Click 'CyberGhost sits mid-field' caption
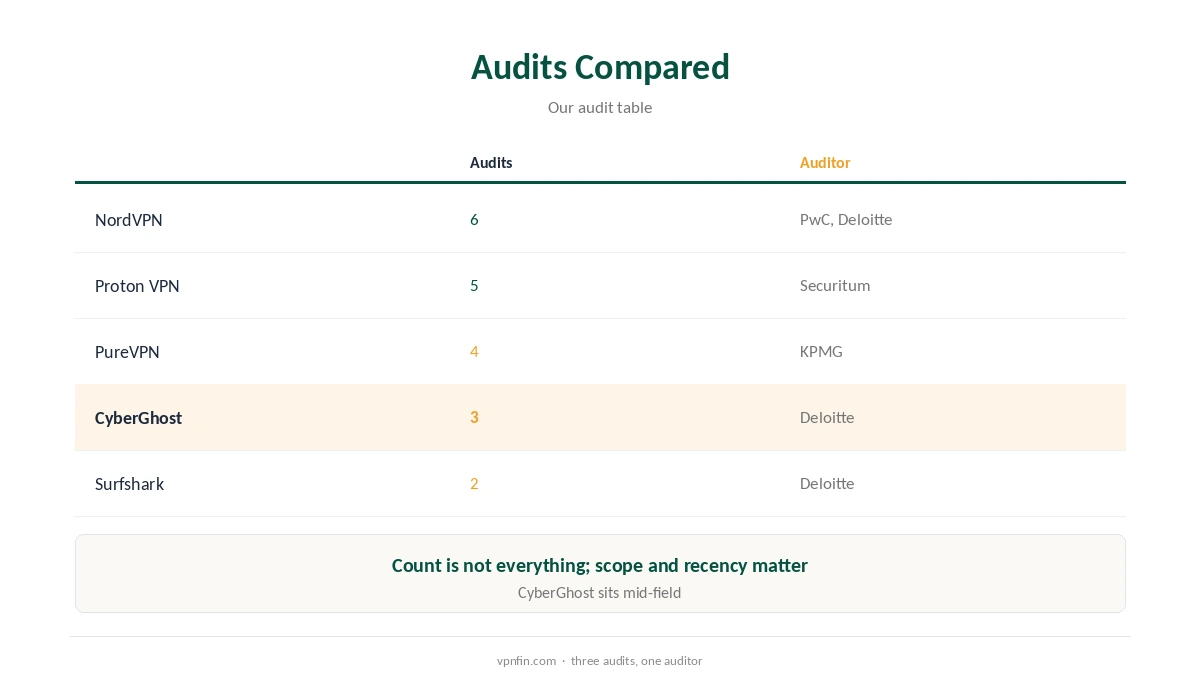The height and width of the screenshot is (680, 1200). (600, 593)
